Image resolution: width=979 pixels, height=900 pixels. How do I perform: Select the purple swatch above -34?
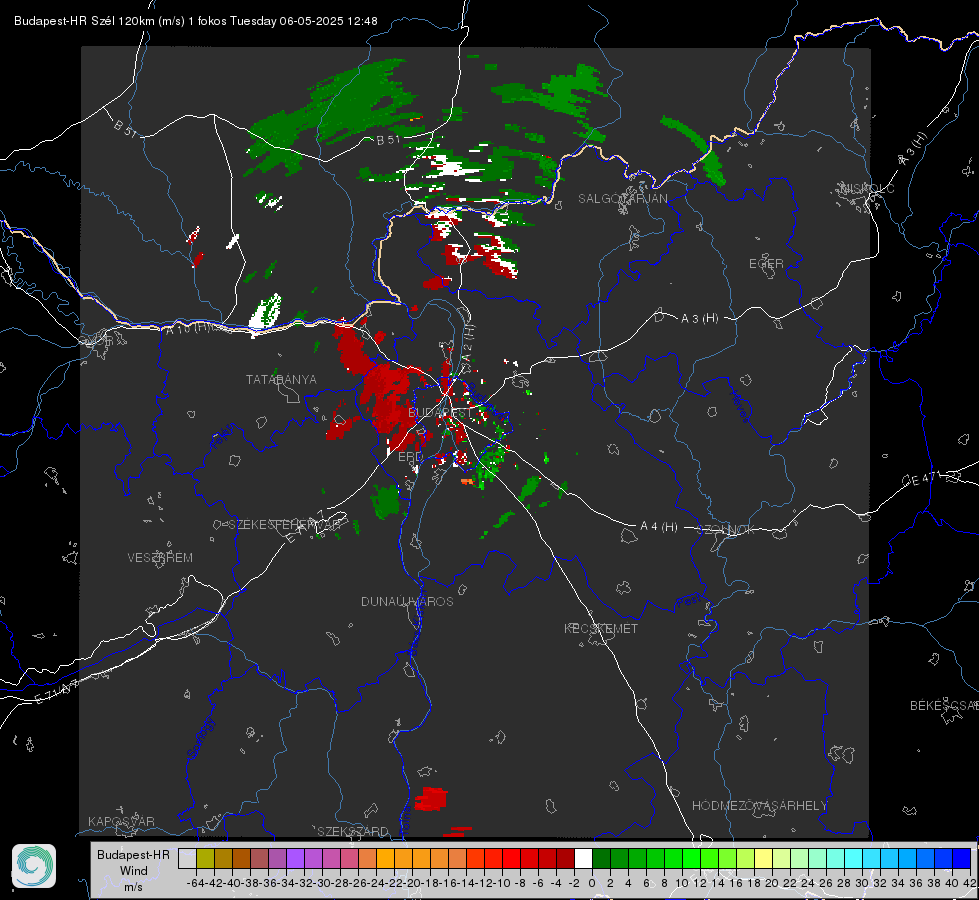295,859
